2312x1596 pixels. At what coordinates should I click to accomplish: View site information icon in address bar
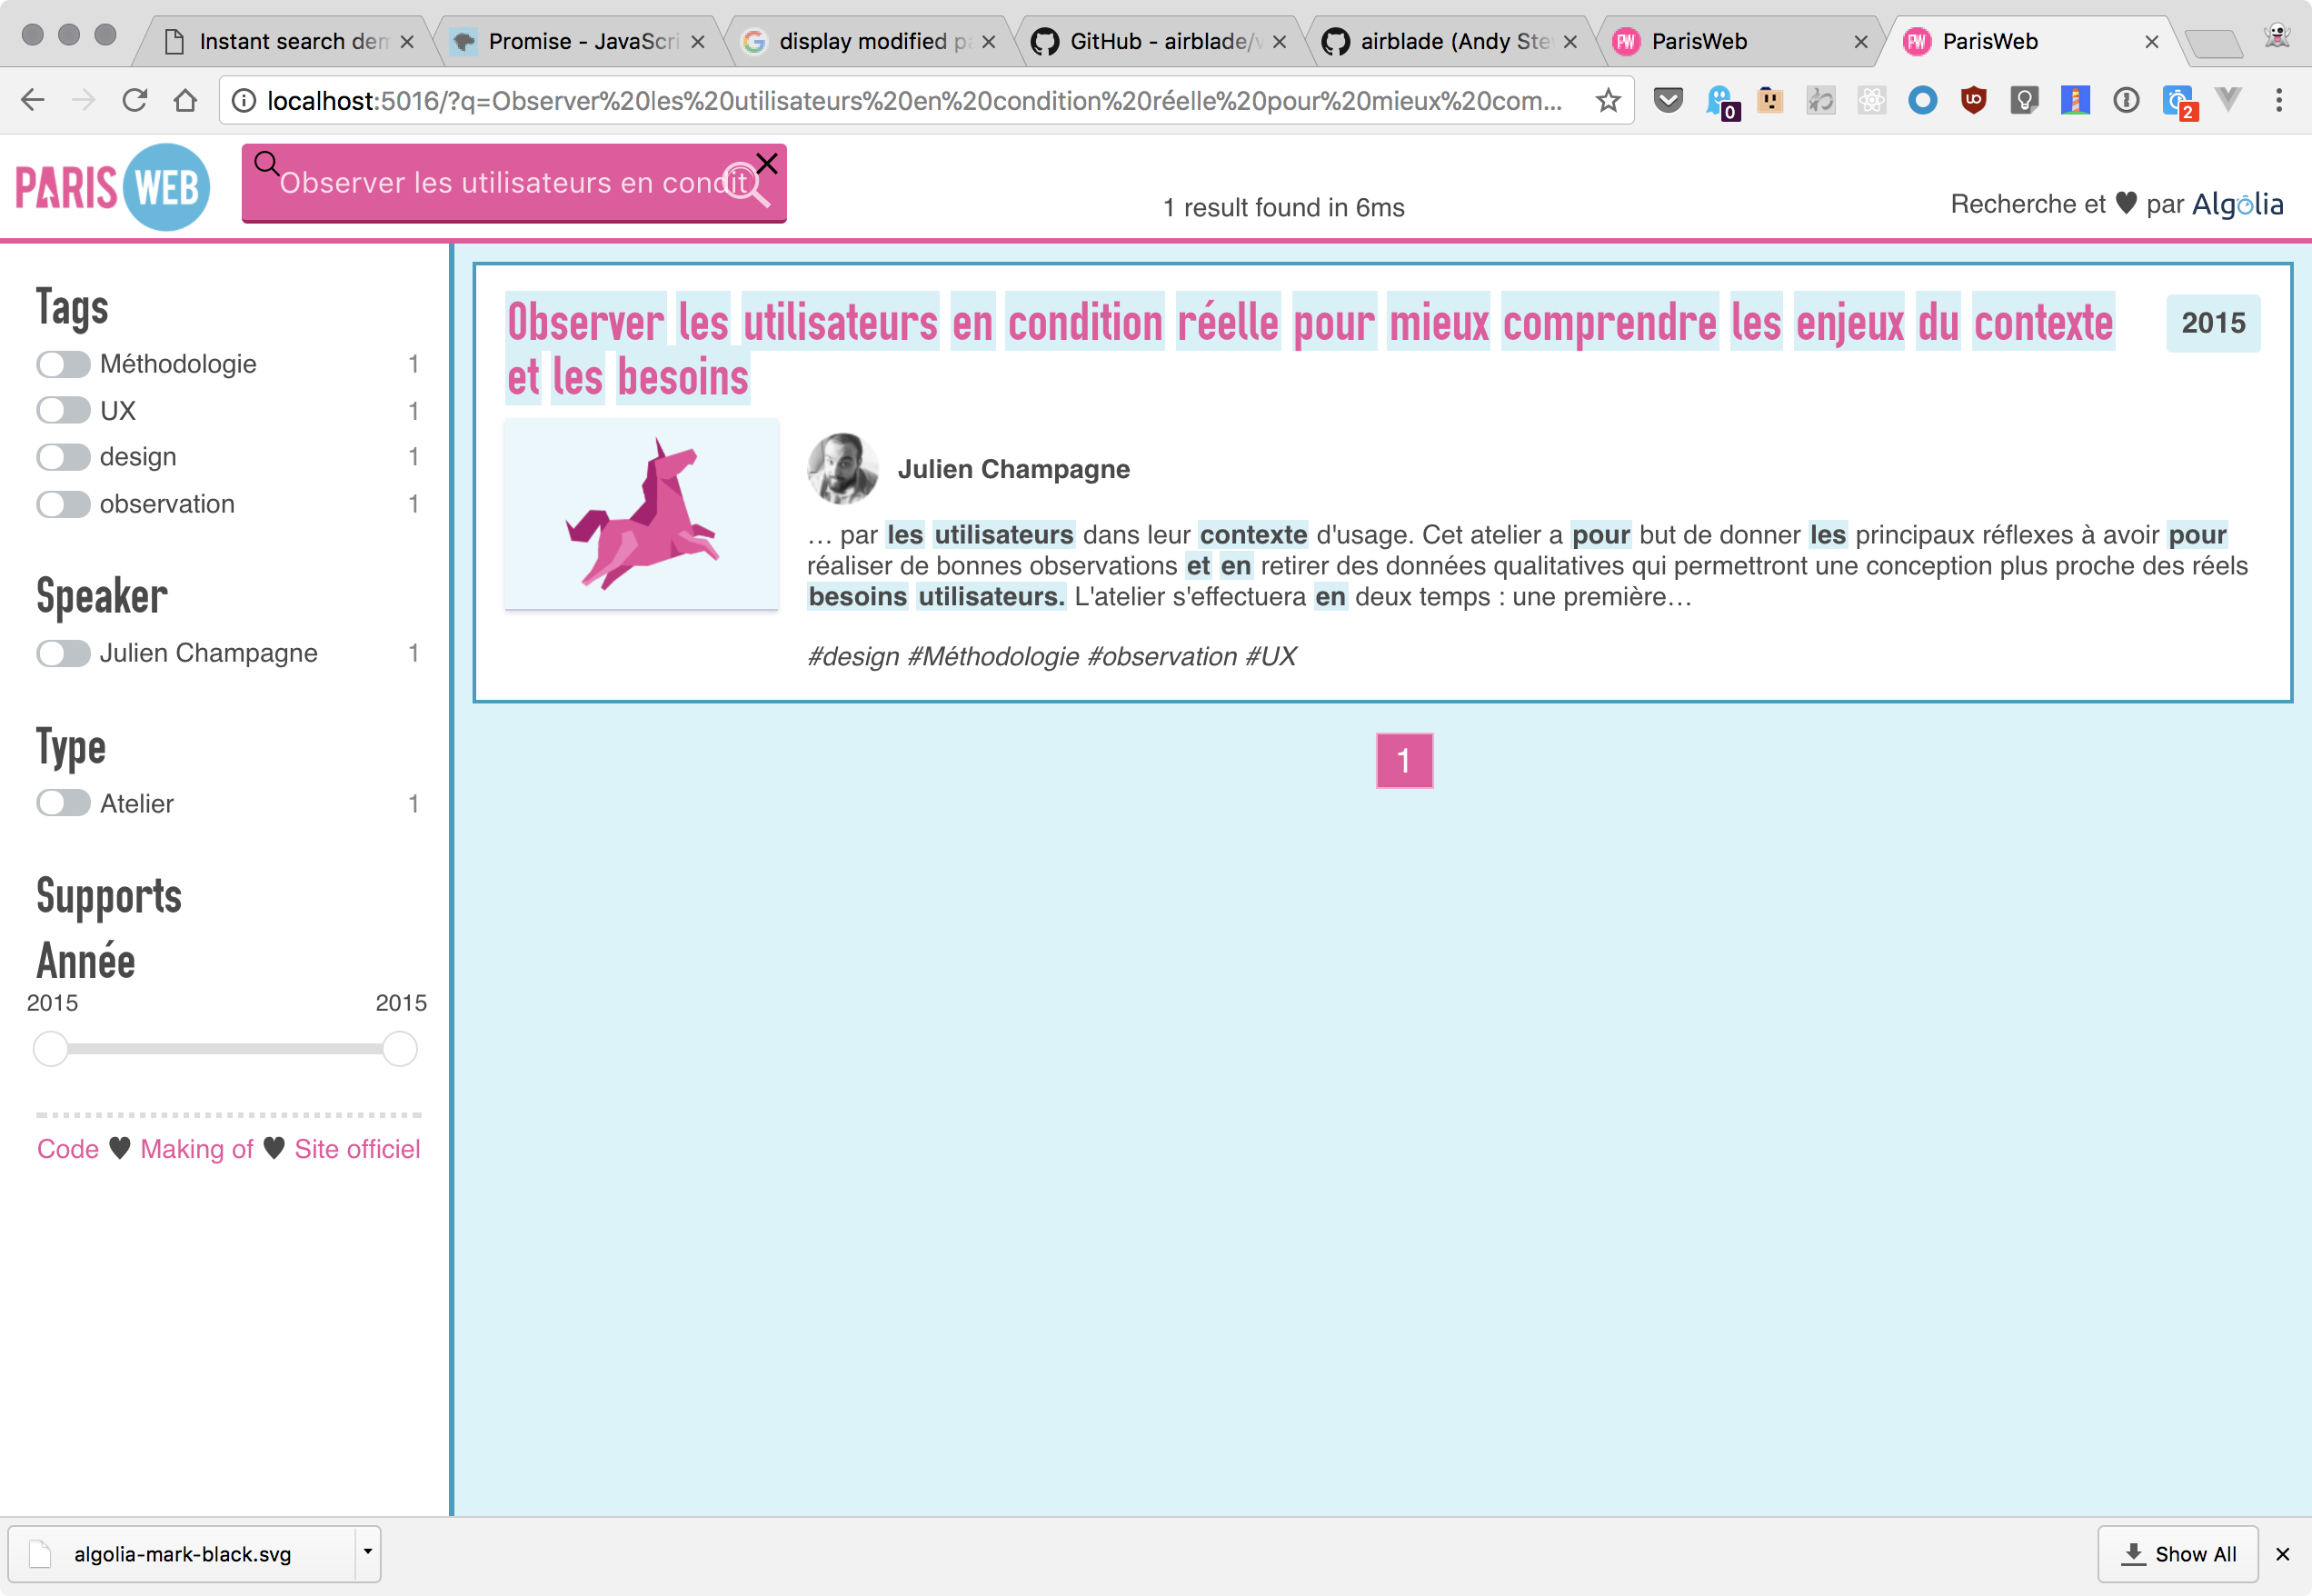[243, 100]
